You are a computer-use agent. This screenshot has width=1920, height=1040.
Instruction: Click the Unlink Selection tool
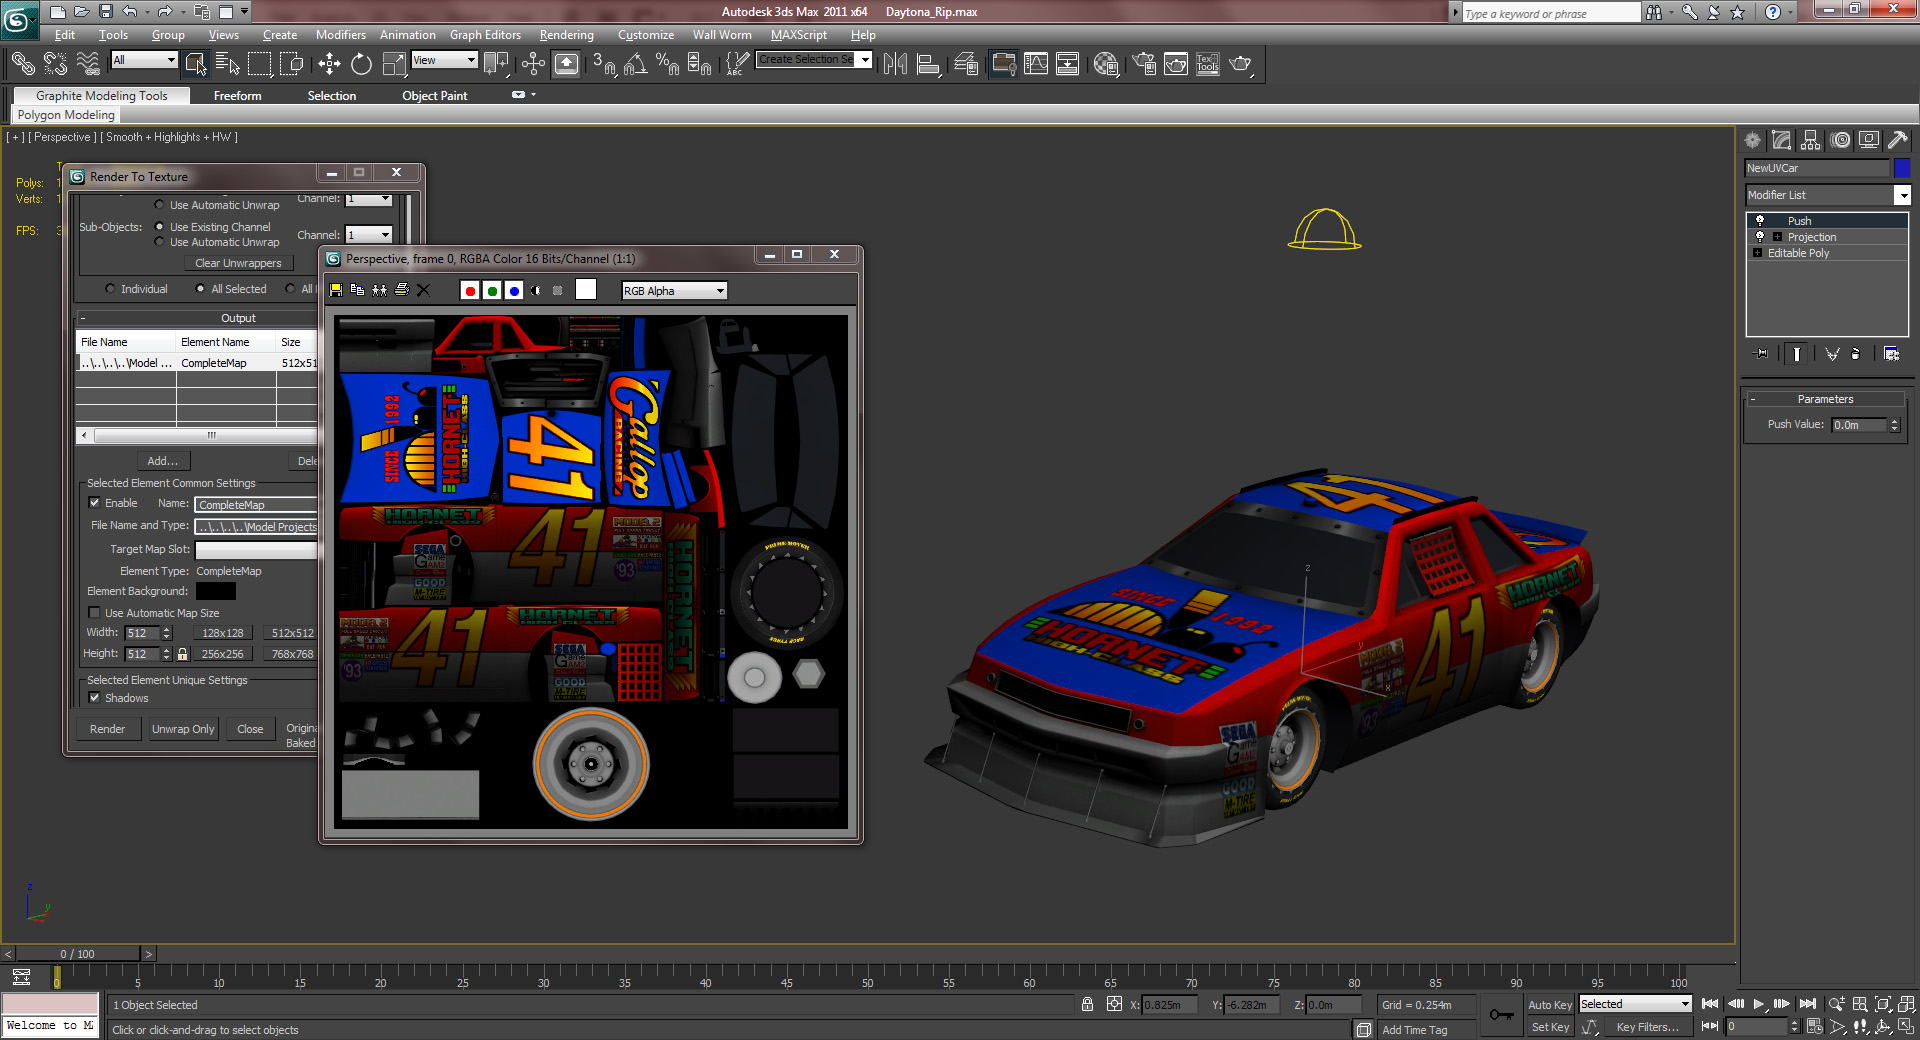coord(55,64)
